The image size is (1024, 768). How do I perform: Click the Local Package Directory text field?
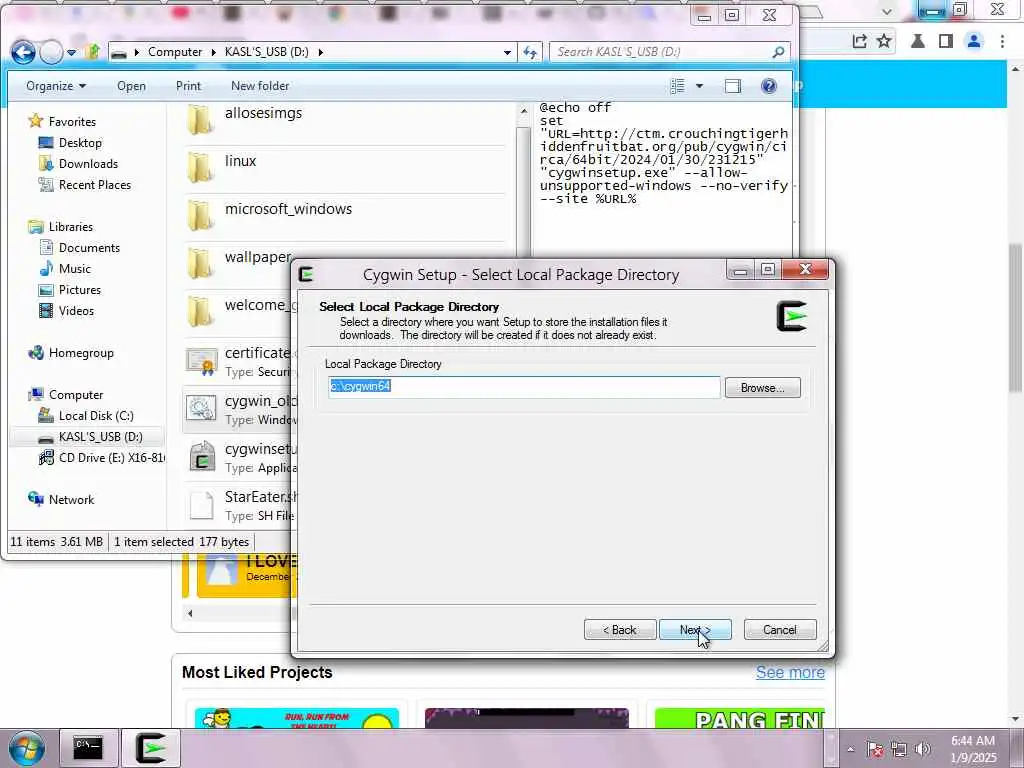pyautogui.click(x=524, y=387)
